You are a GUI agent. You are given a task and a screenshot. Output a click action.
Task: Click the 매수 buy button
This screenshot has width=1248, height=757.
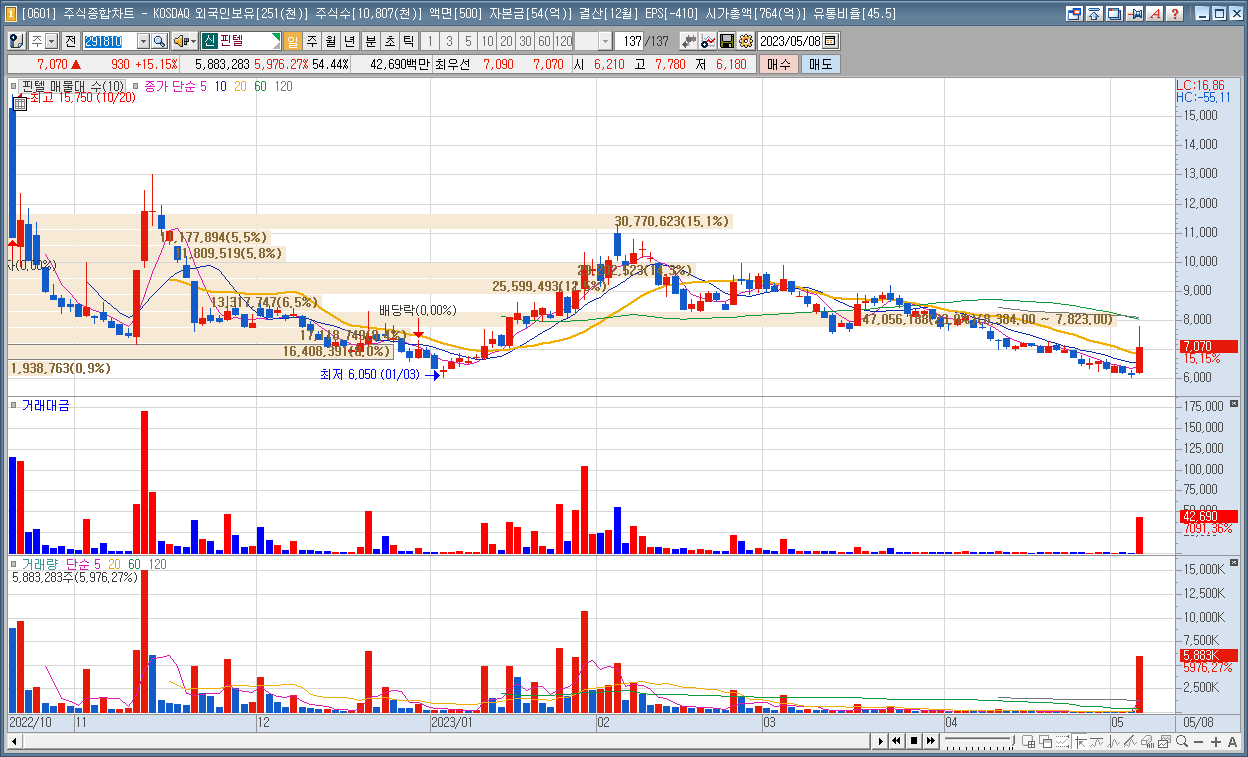pos(779,64)
